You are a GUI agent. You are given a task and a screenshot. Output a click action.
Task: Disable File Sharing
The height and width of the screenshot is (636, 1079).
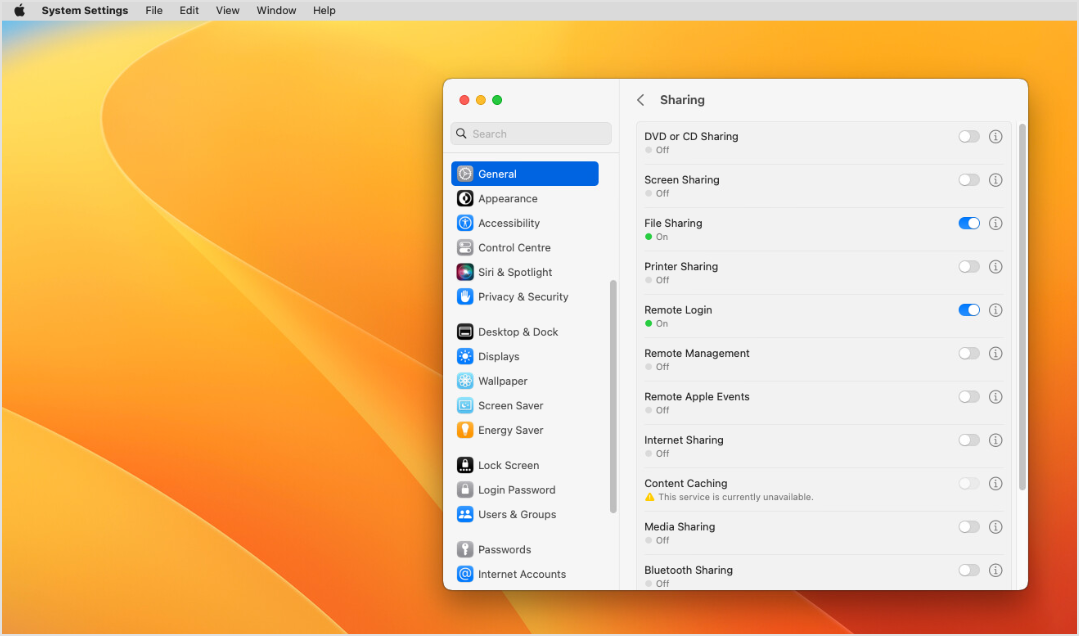(968, 223)
